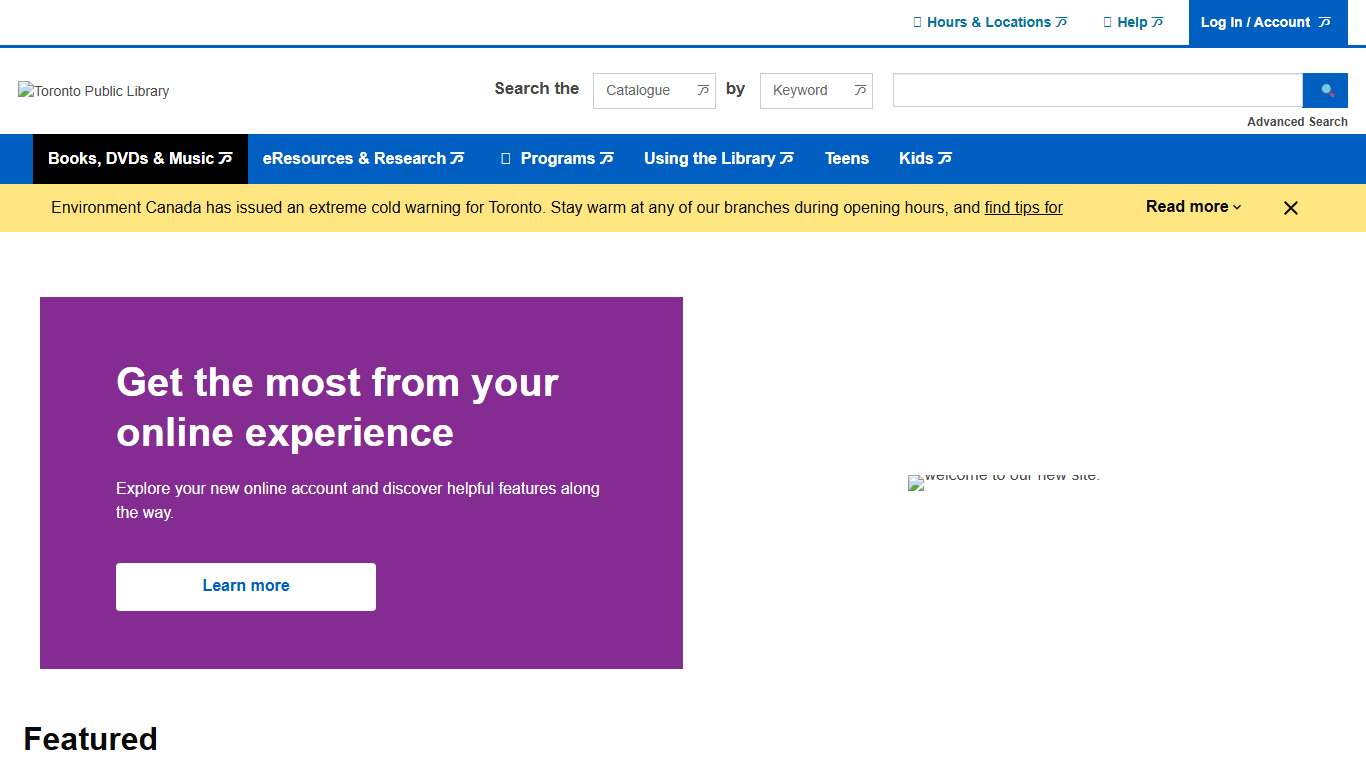Click the welcome to our new site image
This screenshot has width=1366, height=768.
[1003, 482]
